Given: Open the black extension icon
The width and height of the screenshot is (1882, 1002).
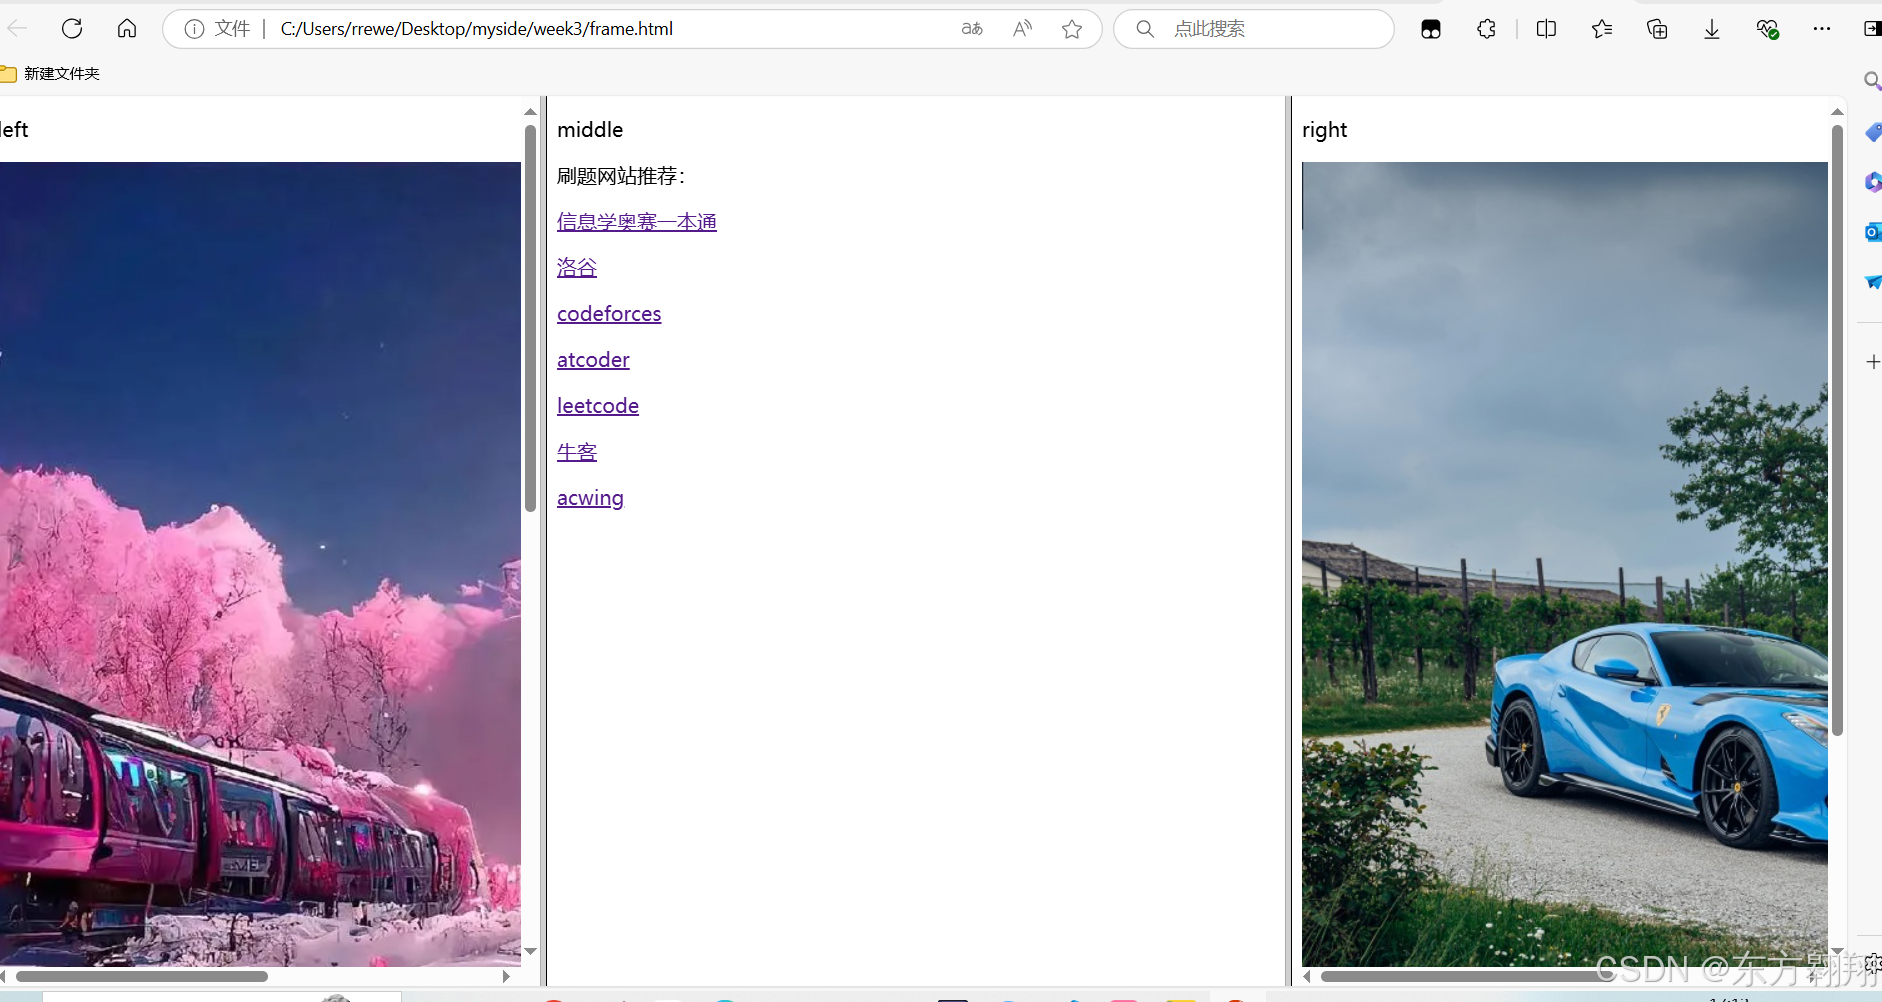Looking at the screenshot, I should [1431, 29].
